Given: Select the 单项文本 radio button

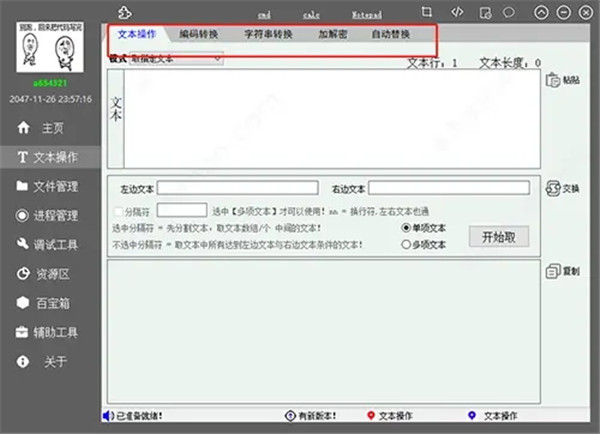Looking at the screenshot, I should pos(405,228).
